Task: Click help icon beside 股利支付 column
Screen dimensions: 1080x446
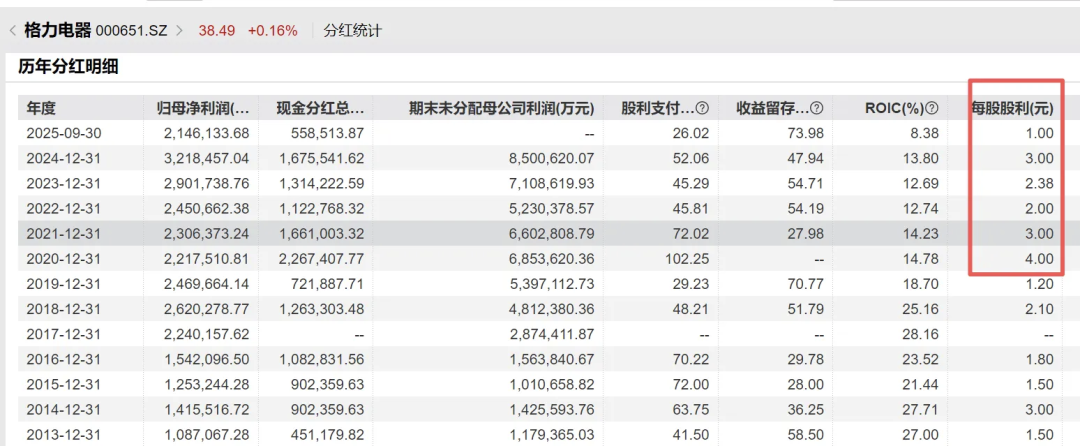Action: pyautogui.click(x=702, y=108)
